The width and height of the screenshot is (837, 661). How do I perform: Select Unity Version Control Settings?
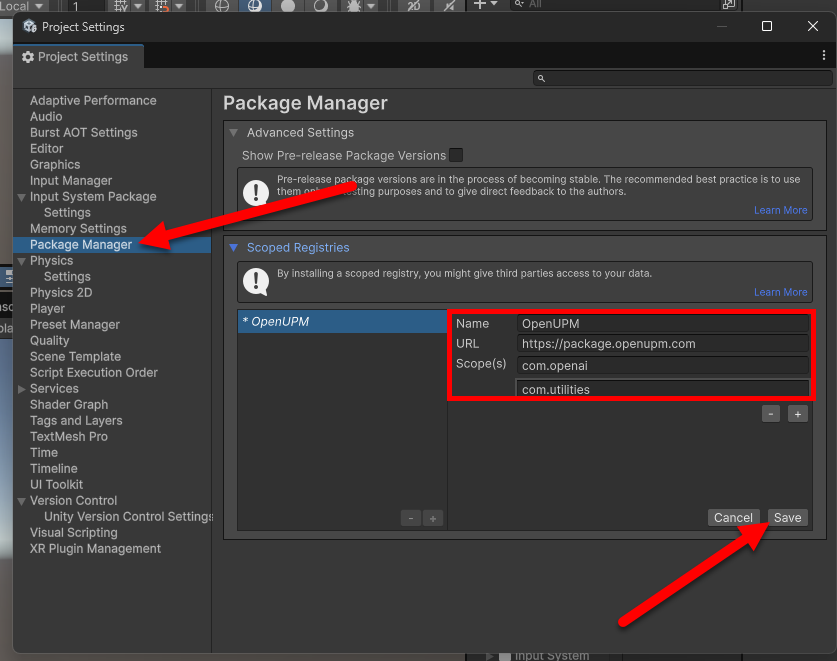[128, 517]
